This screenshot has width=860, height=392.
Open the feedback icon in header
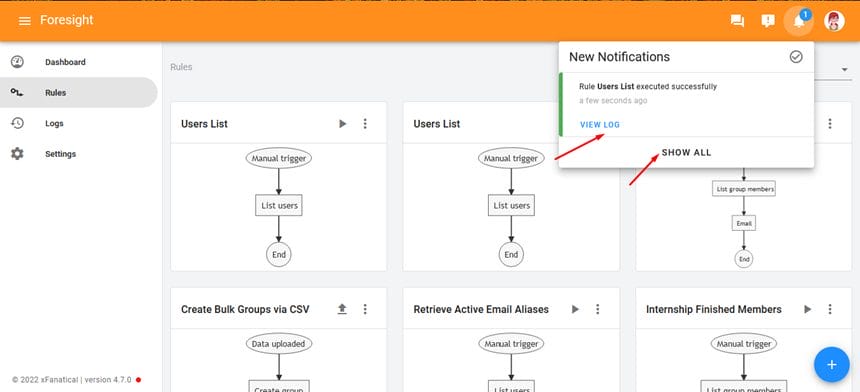coord(768,21)
